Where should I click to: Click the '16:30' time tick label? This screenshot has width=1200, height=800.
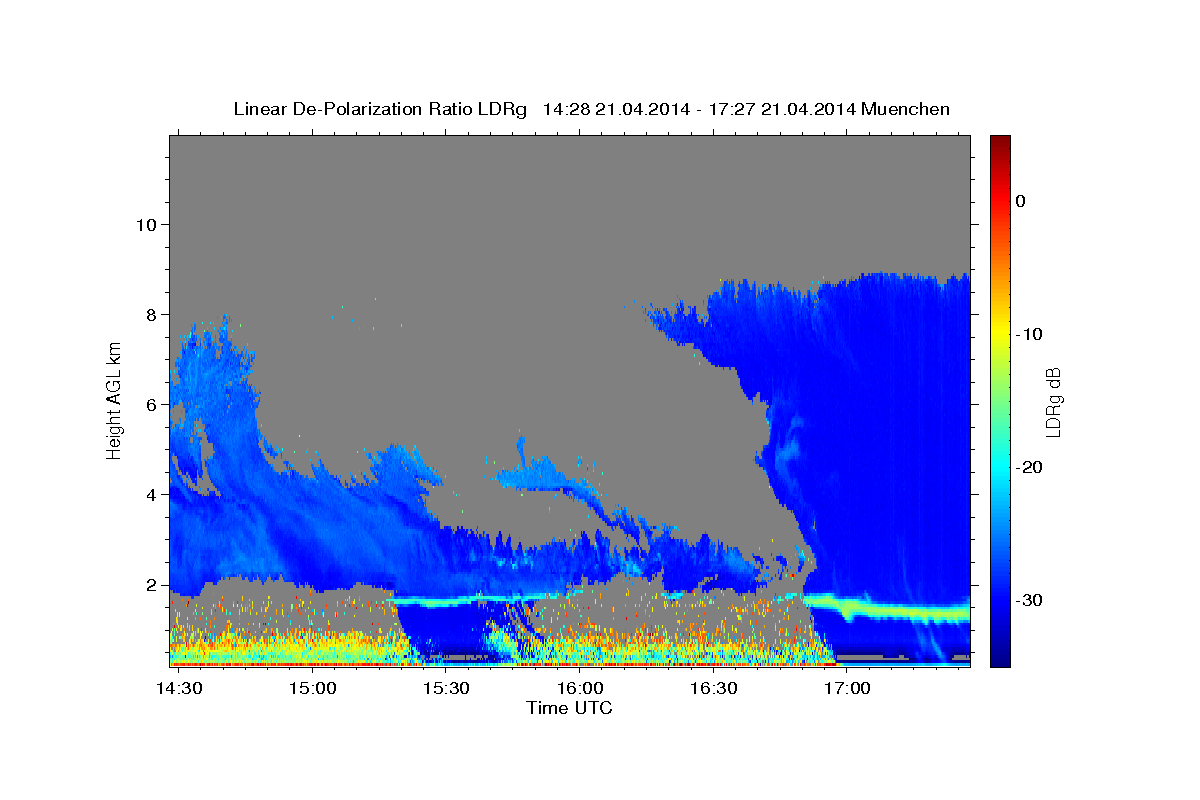(715, 689)
